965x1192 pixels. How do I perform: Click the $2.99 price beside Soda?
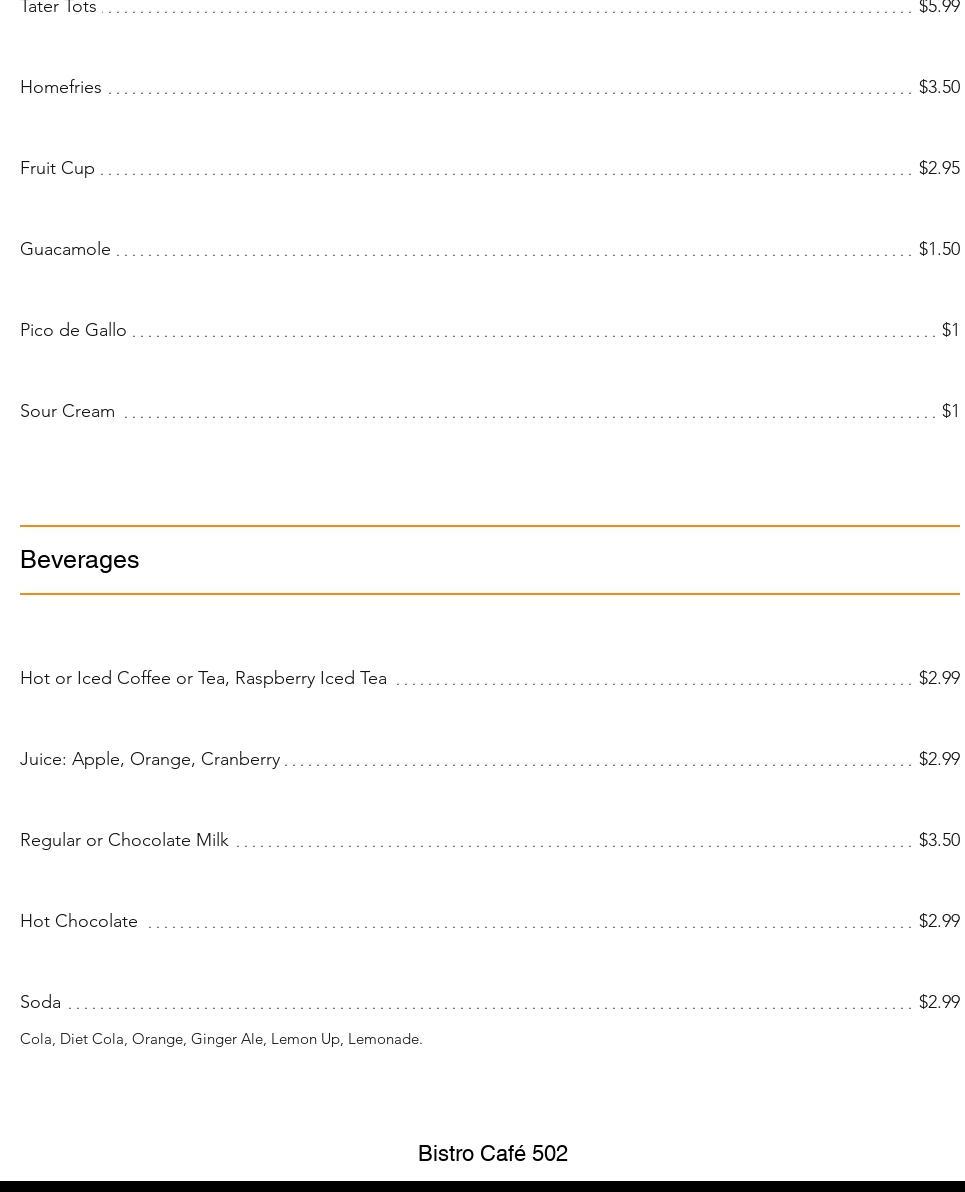click(939, 1003)
